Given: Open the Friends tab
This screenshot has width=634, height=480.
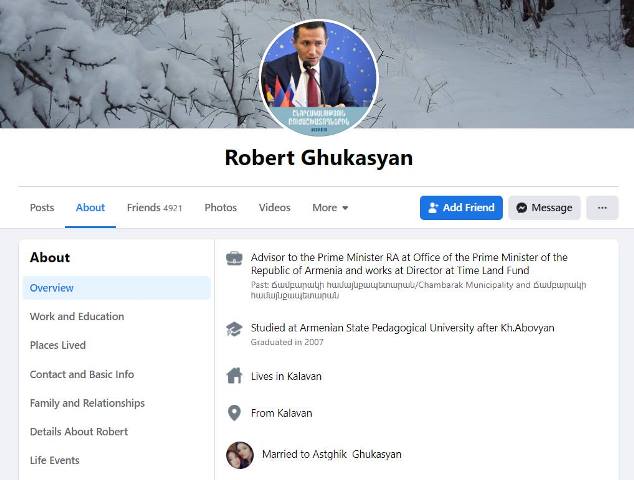Looking at the screenshot, I should pyautogui.click(x=154, y=208).
